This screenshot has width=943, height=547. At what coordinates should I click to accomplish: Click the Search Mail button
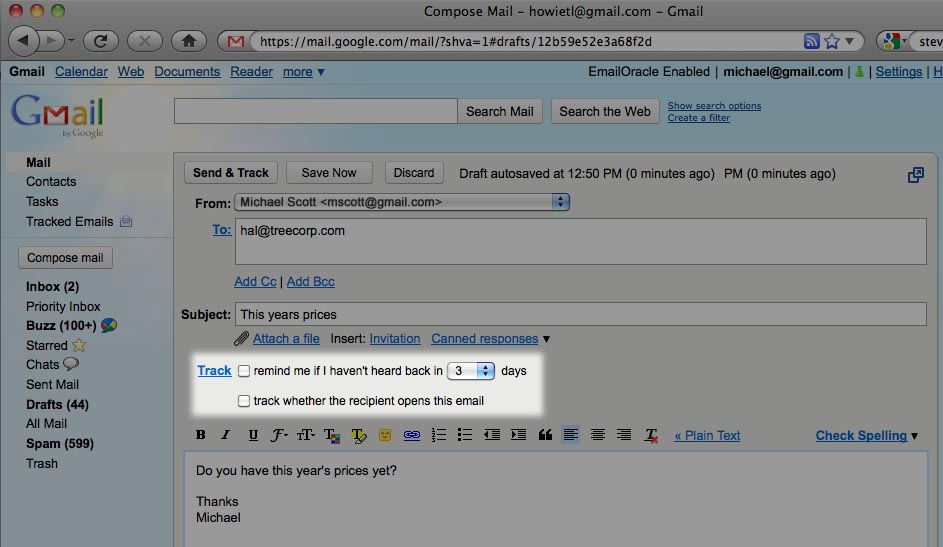click(500, 112)
